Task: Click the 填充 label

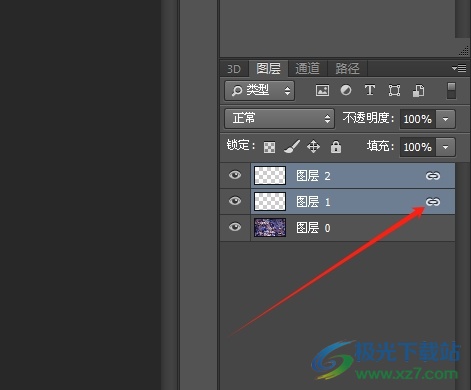Action: tap(381, 146)
